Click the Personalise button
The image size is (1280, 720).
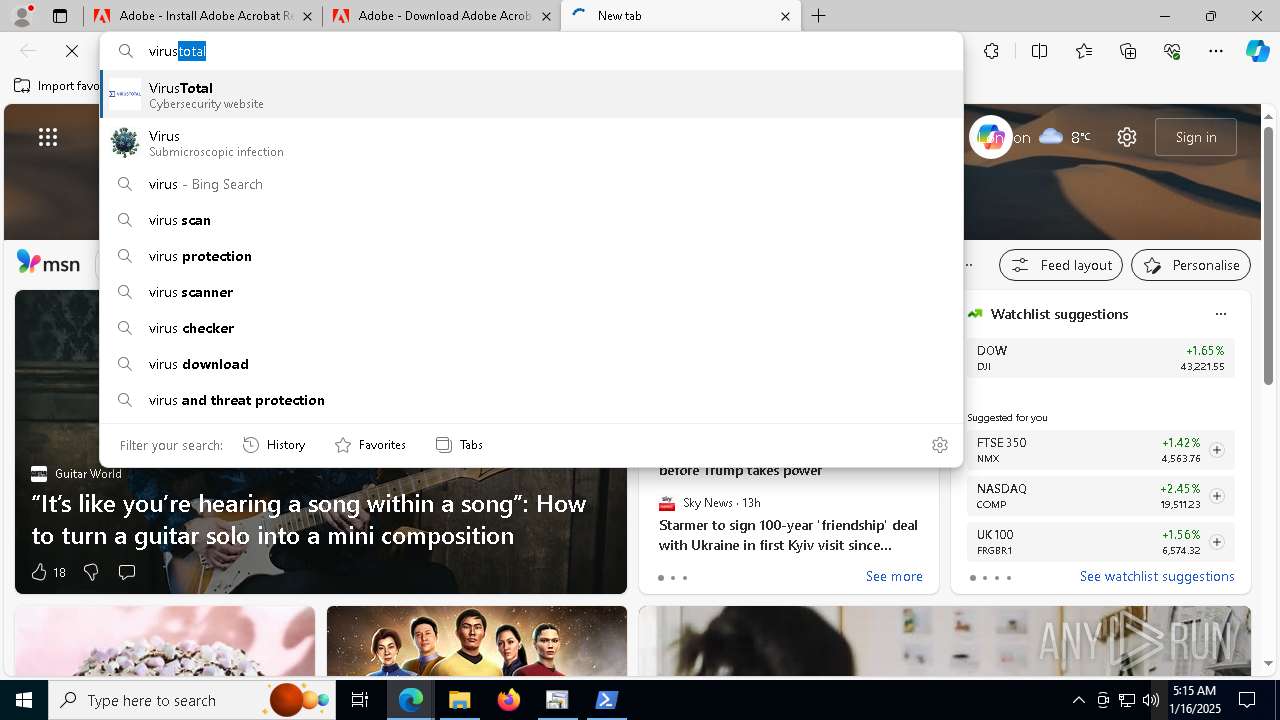pos(1191,265)
